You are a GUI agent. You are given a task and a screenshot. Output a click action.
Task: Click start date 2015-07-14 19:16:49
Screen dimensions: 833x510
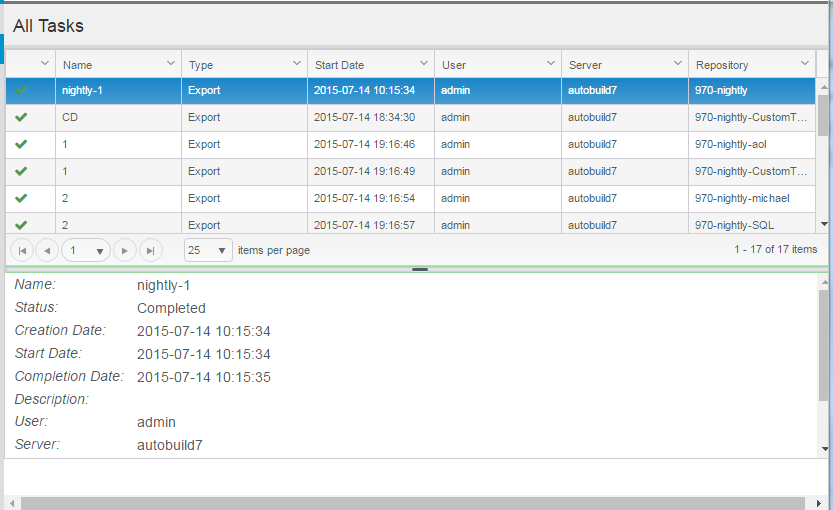coord(364,172)
